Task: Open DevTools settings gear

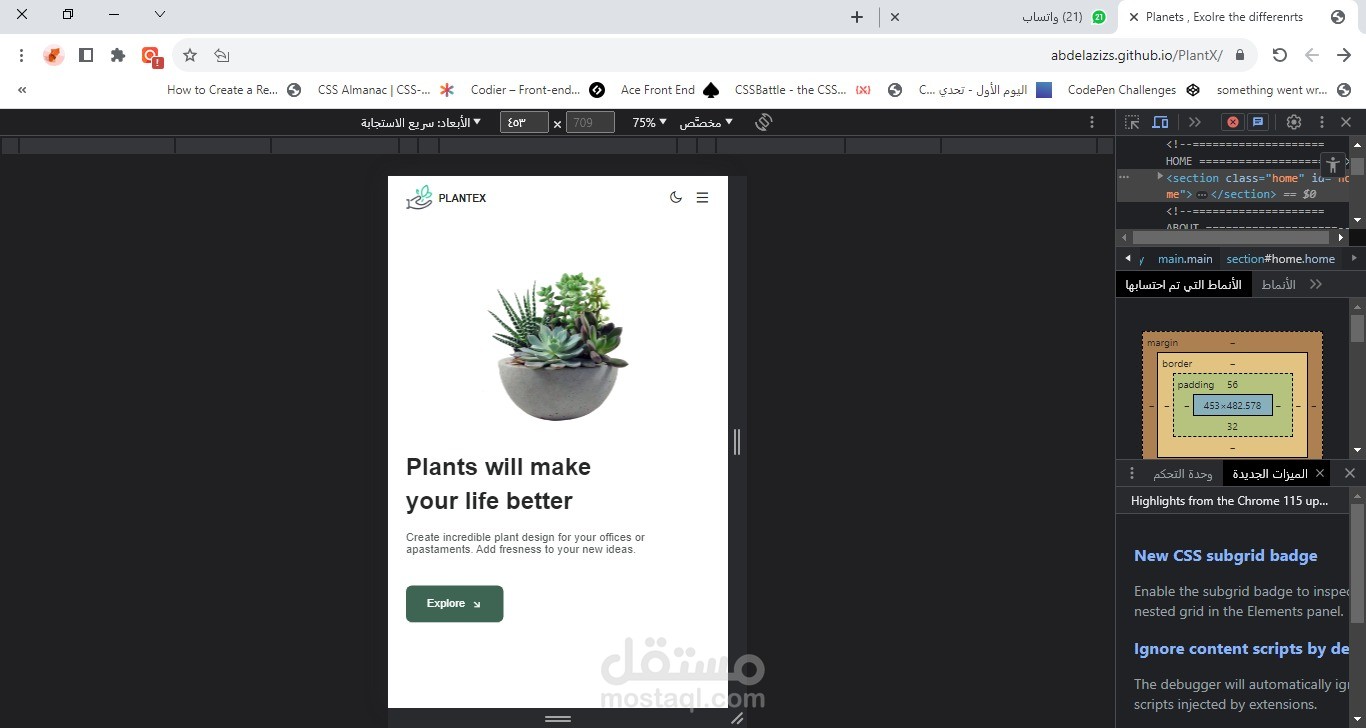Action: (1293, 121)
